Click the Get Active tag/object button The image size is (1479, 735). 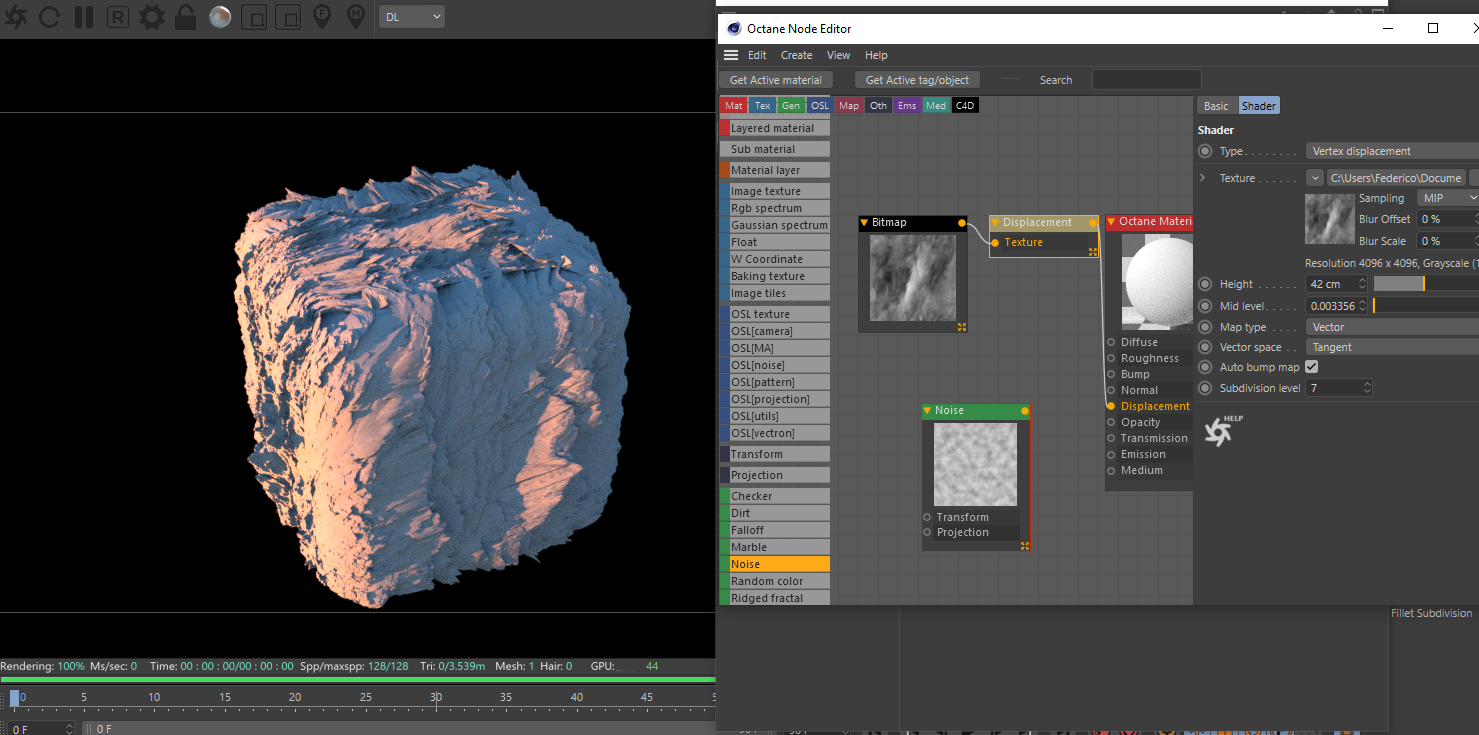[917, 80]
